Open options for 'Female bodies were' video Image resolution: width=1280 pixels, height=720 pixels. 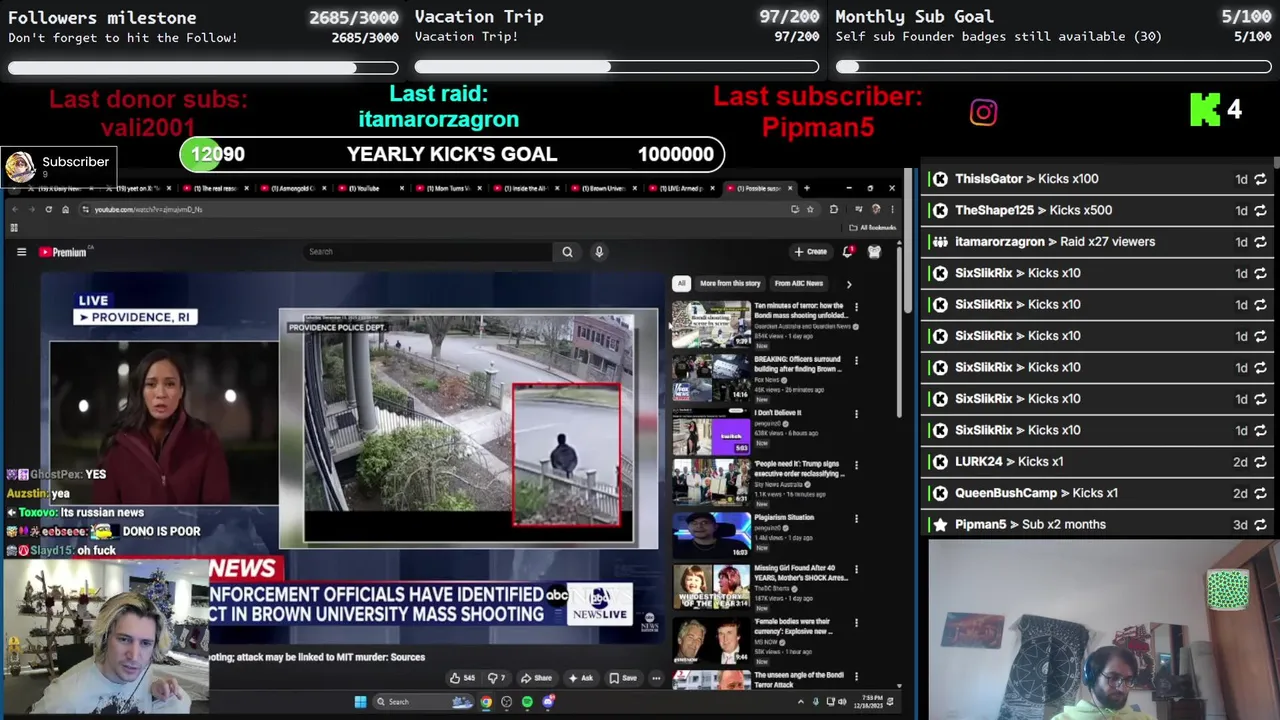pyautogui.click(x=856, y=625)
